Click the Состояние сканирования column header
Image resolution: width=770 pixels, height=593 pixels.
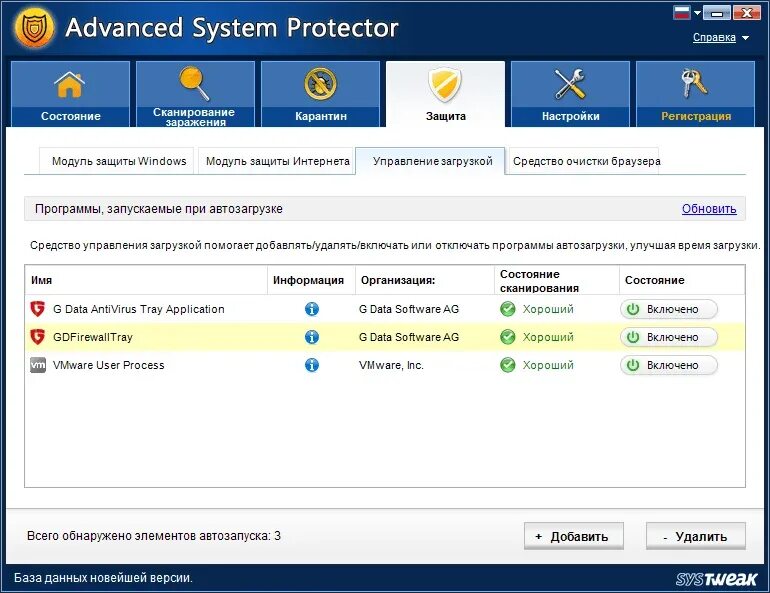point(557,280)
